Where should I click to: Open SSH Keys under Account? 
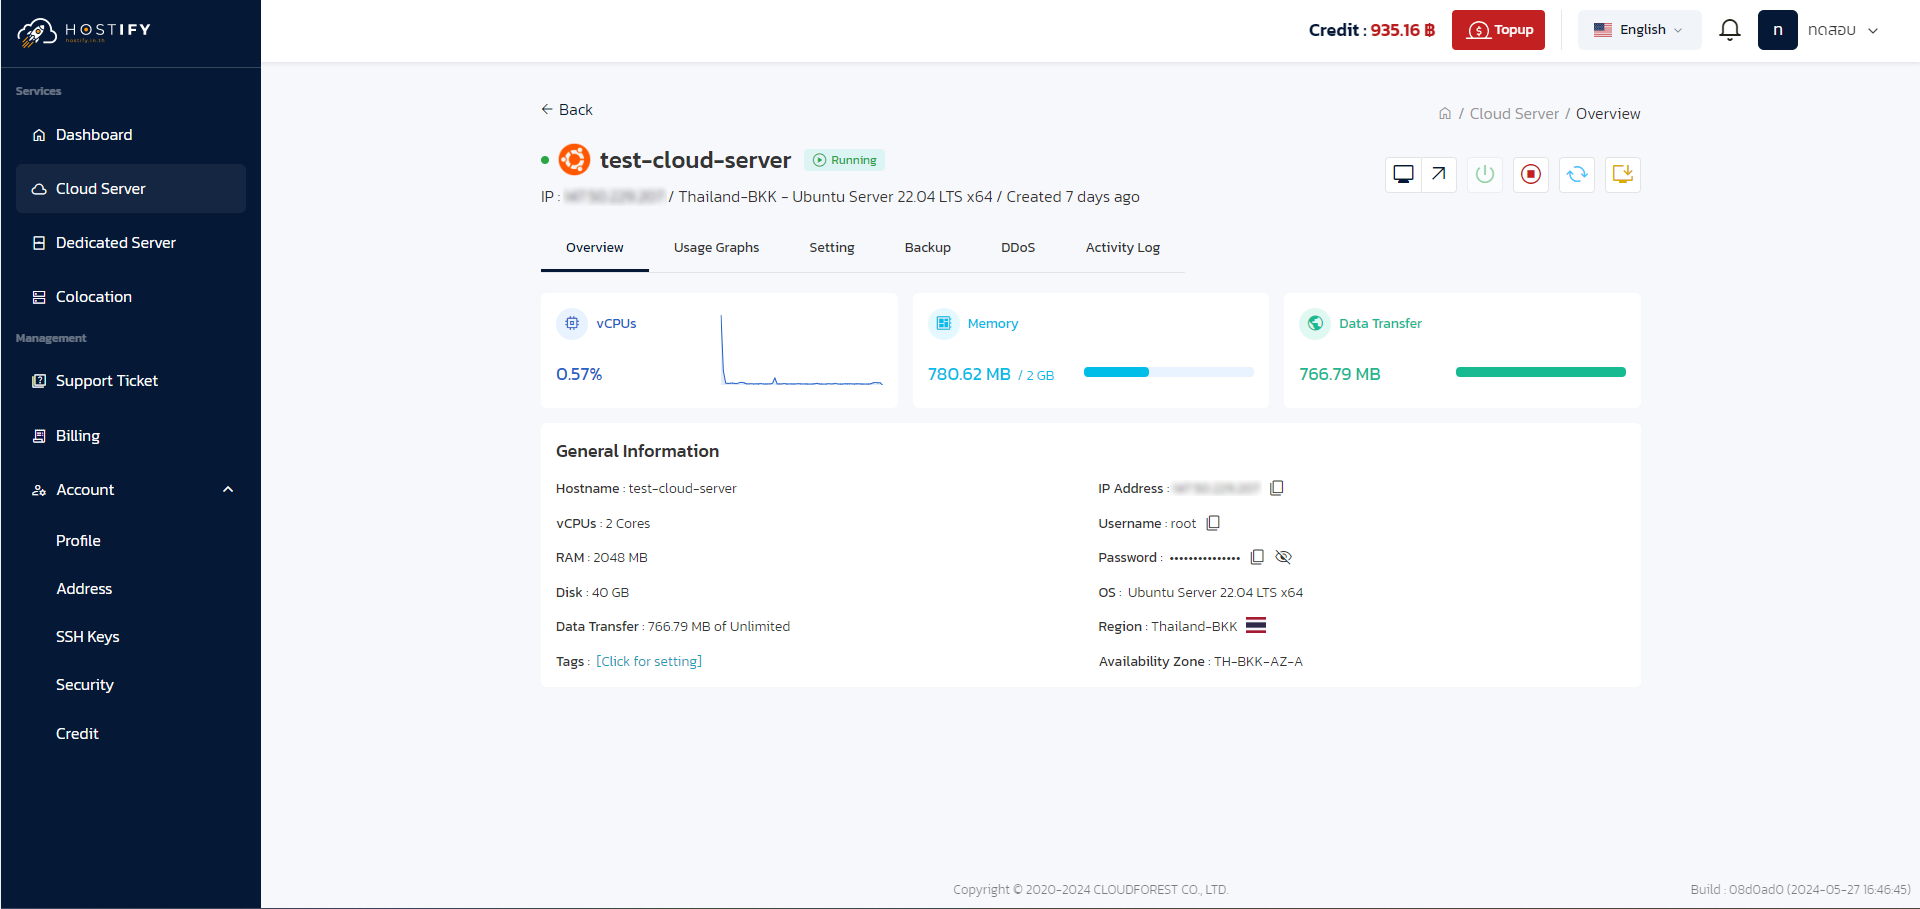[x=87, y=637]
